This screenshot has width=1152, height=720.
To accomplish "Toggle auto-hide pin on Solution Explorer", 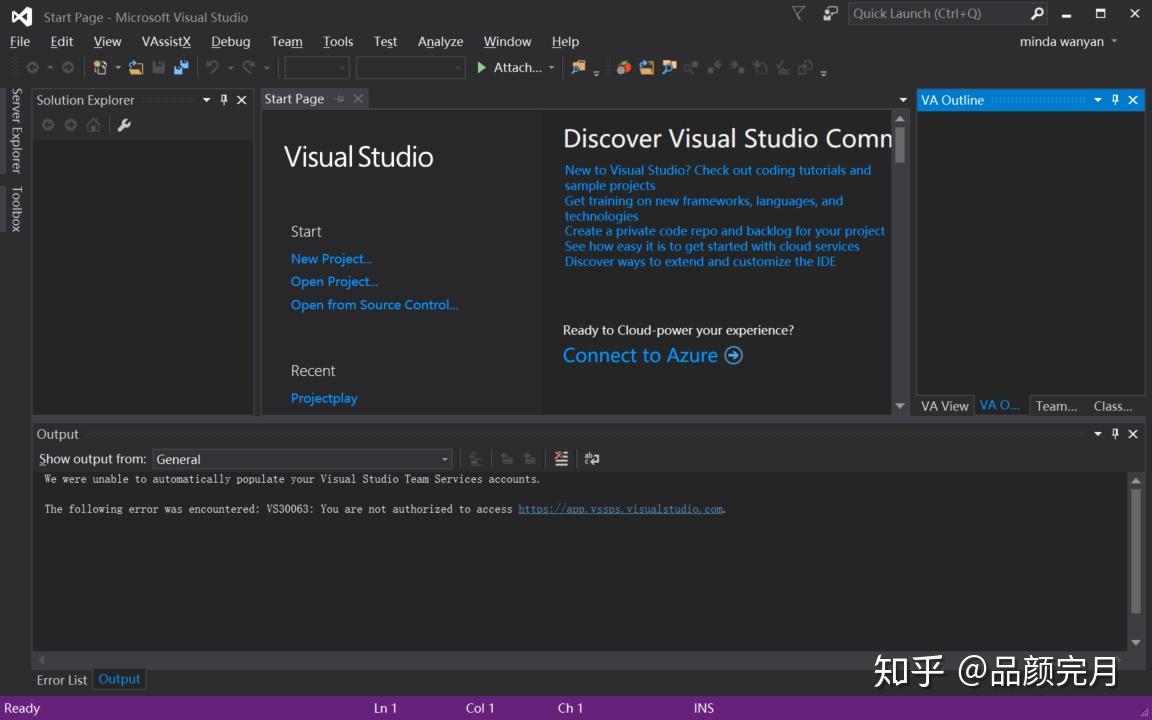I will click(x=224, y=100).
